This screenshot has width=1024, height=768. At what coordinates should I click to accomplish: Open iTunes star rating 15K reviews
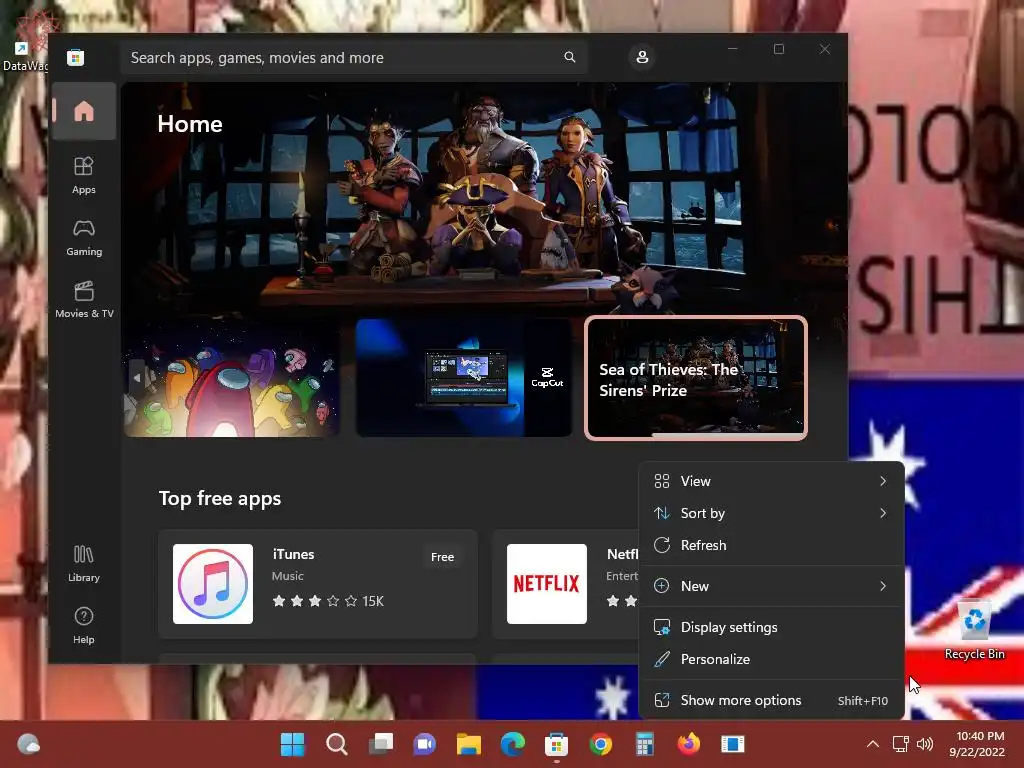[x=328, y=601]
